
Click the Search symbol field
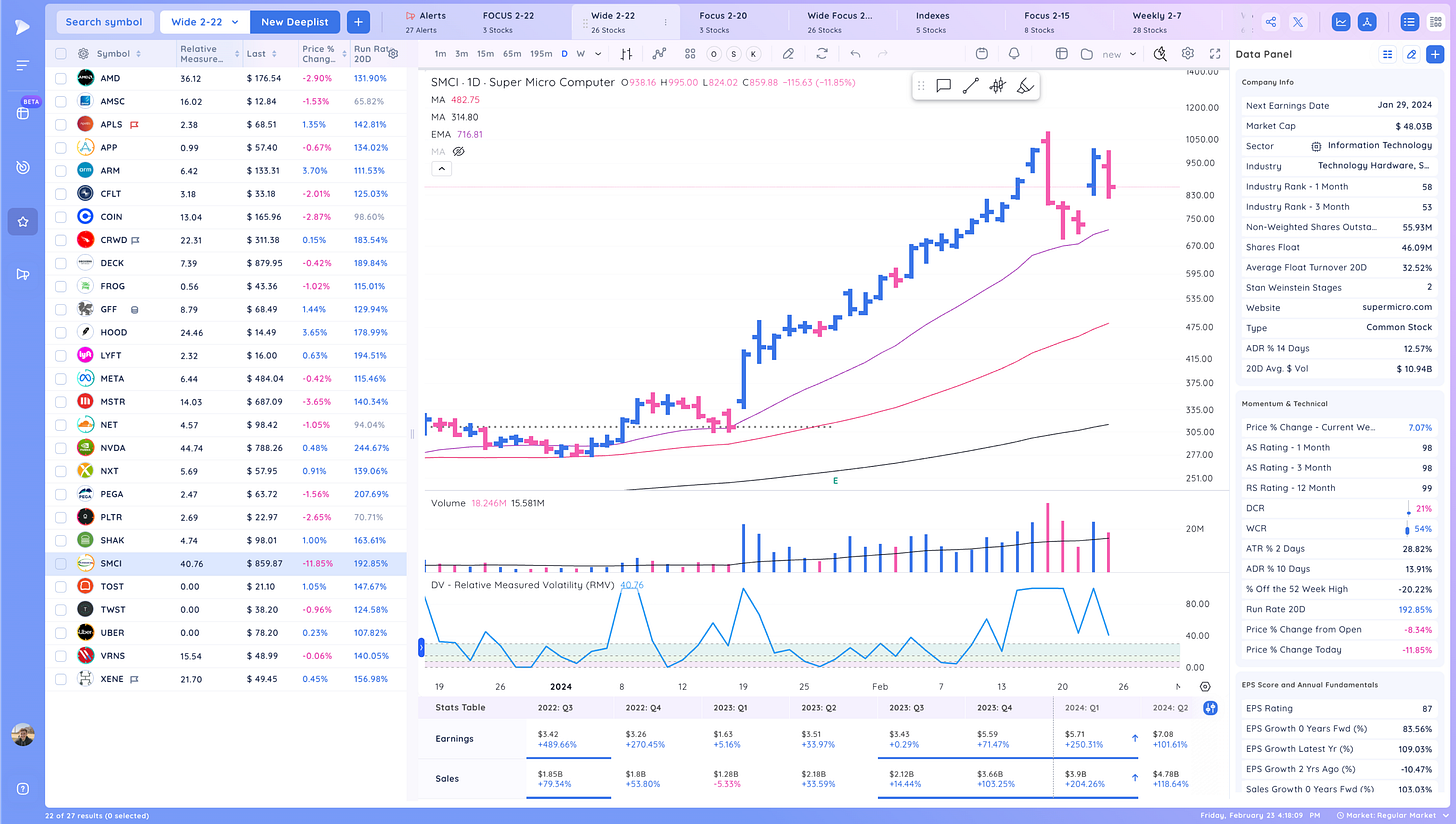pyautogui.click(x=104, y=21)
